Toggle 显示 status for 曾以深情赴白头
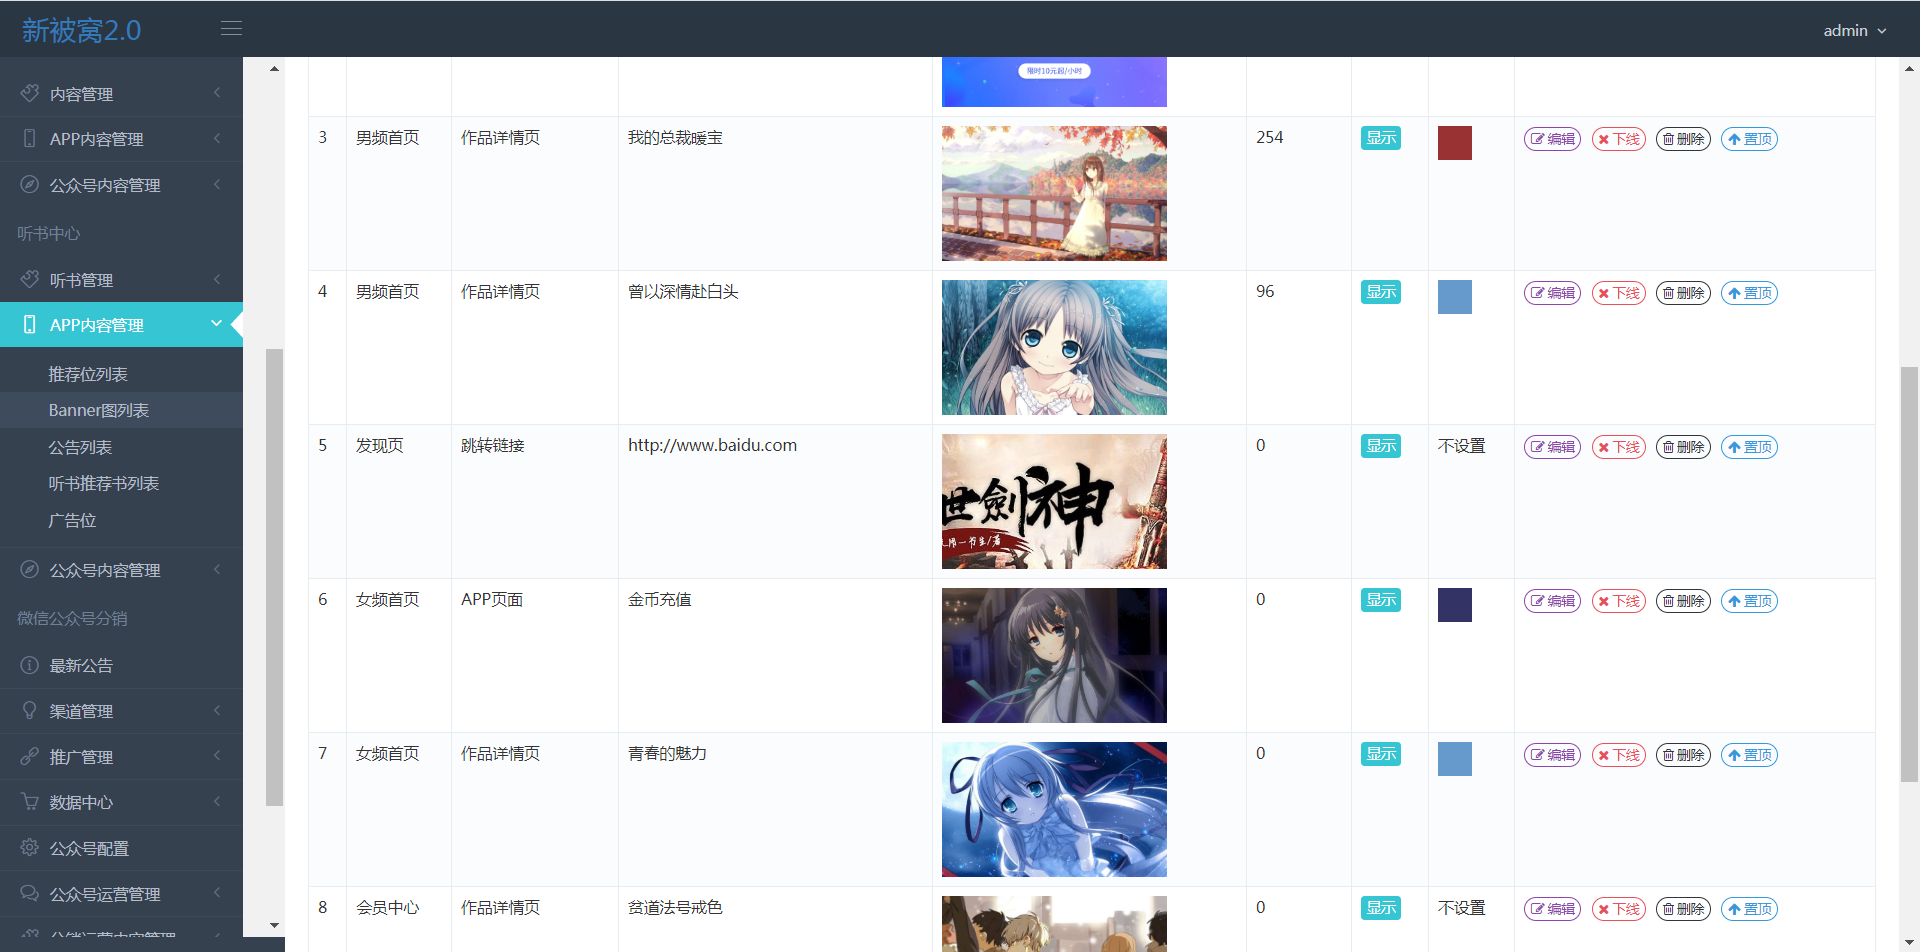The height and width of the screenshot is (952, 1920). [1381, 292]
